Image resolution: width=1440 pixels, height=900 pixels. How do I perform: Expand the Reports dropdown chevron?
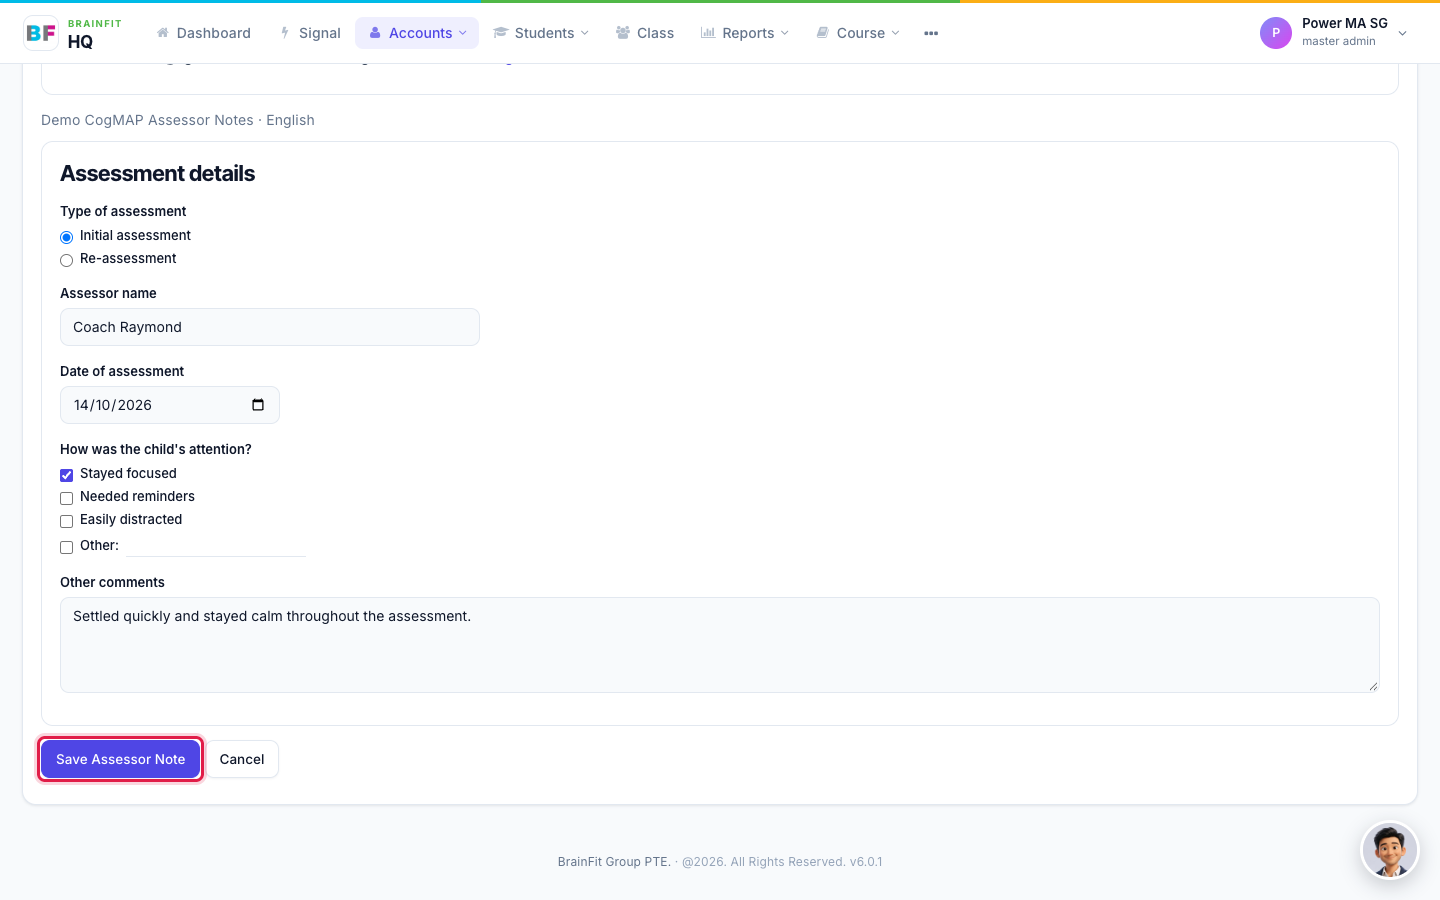click(785, 33)
